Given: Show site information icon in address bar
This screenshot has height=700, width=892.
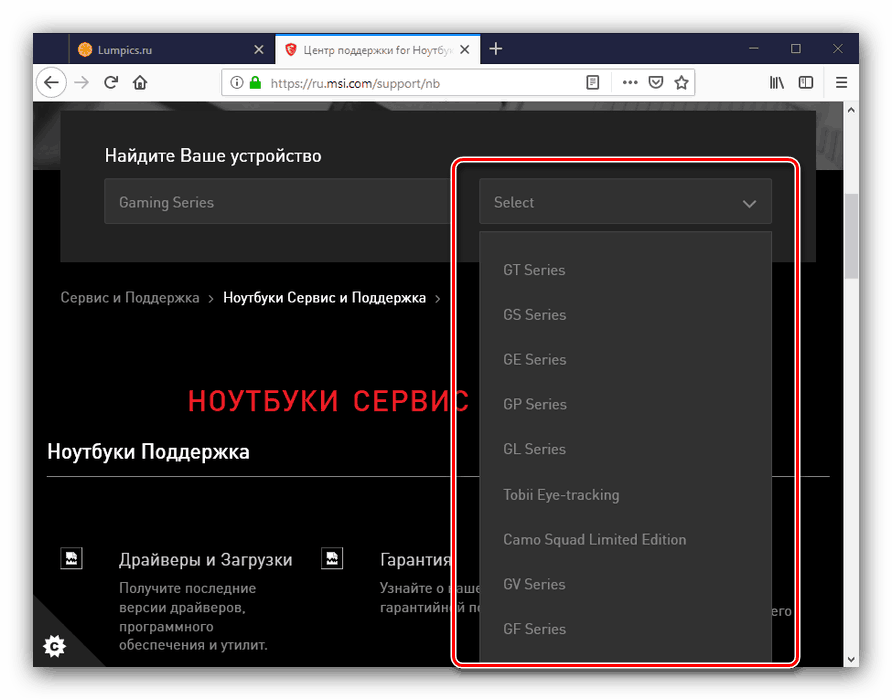Looking at the screenshot, I should (237, 83).
